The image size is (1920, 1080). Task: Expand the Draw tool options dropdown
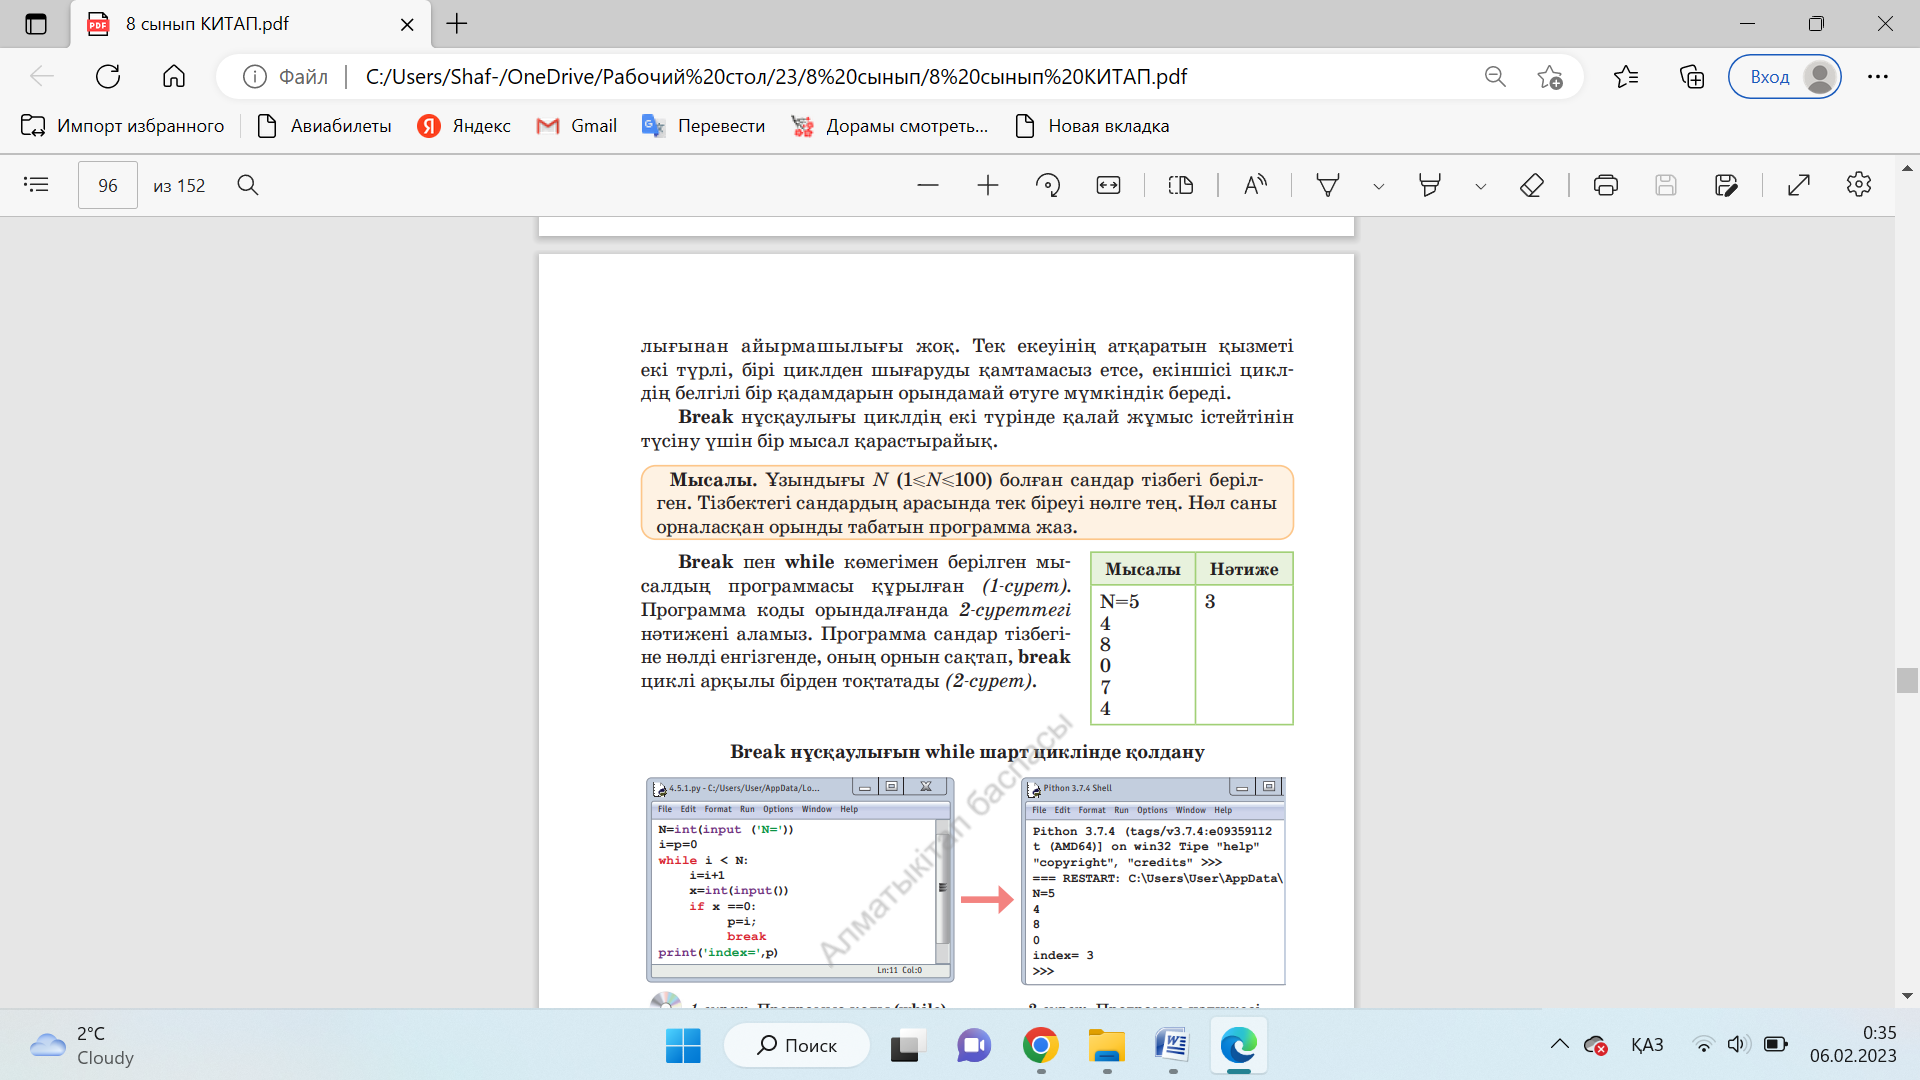(x=1379, y=186)
